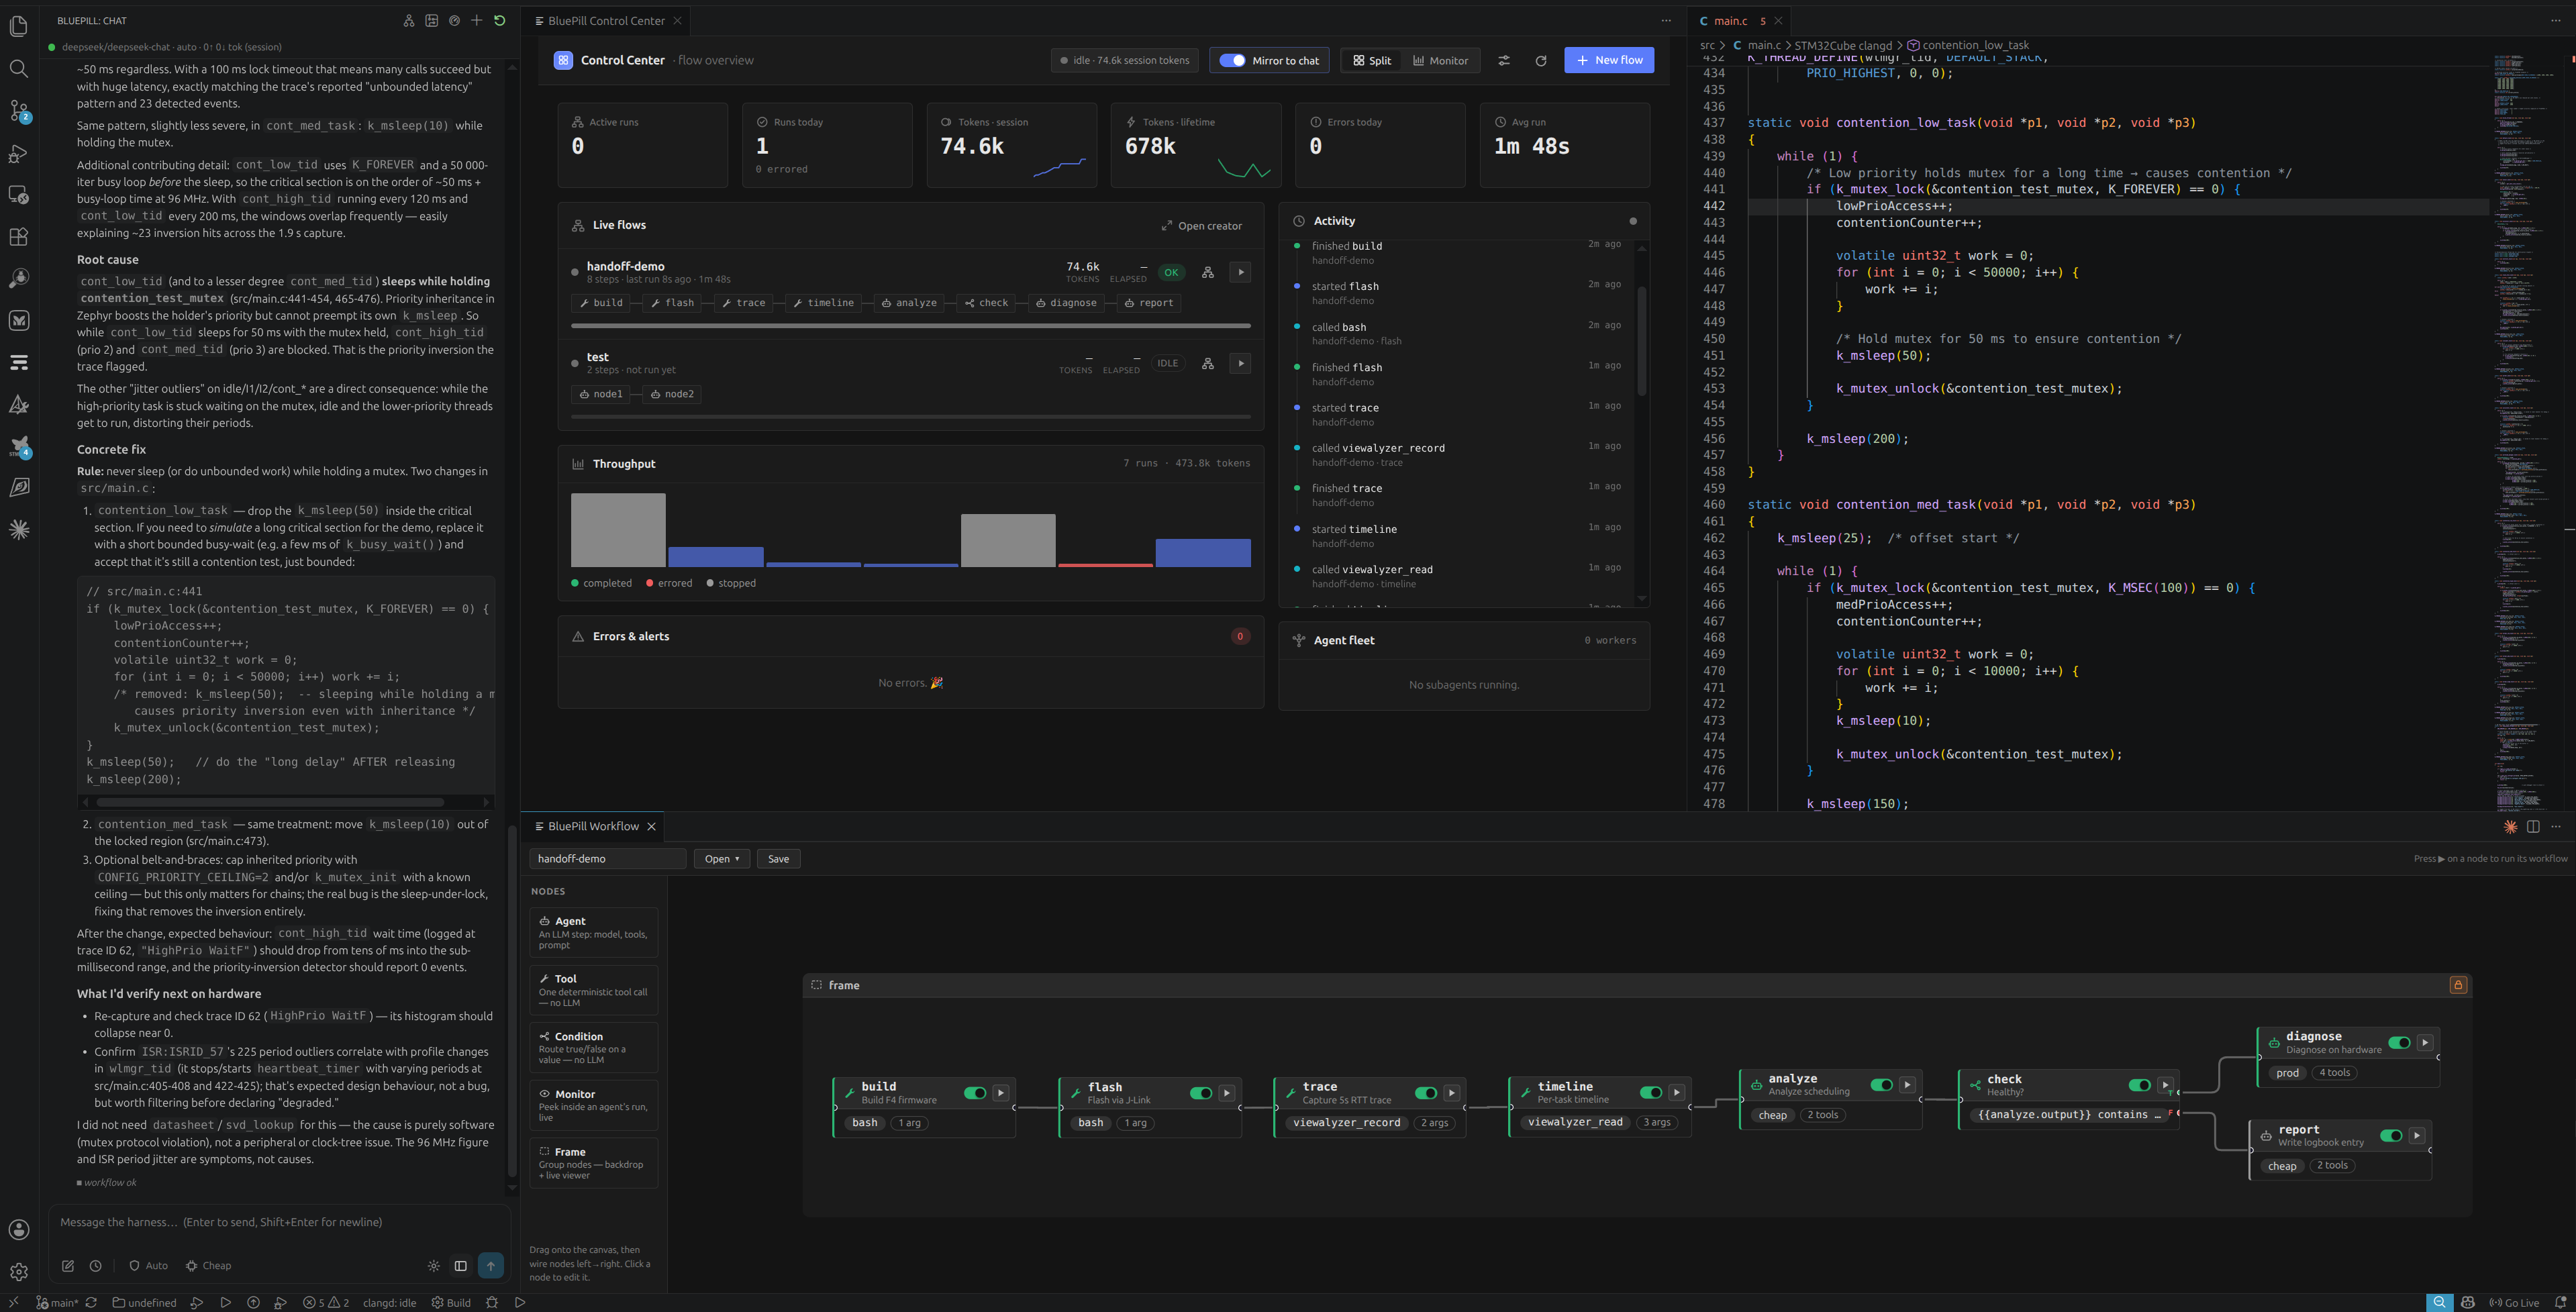Open the Explorer view in activity bar
This screenshot has width=2576, height=1312.
(x=19, y=27)
